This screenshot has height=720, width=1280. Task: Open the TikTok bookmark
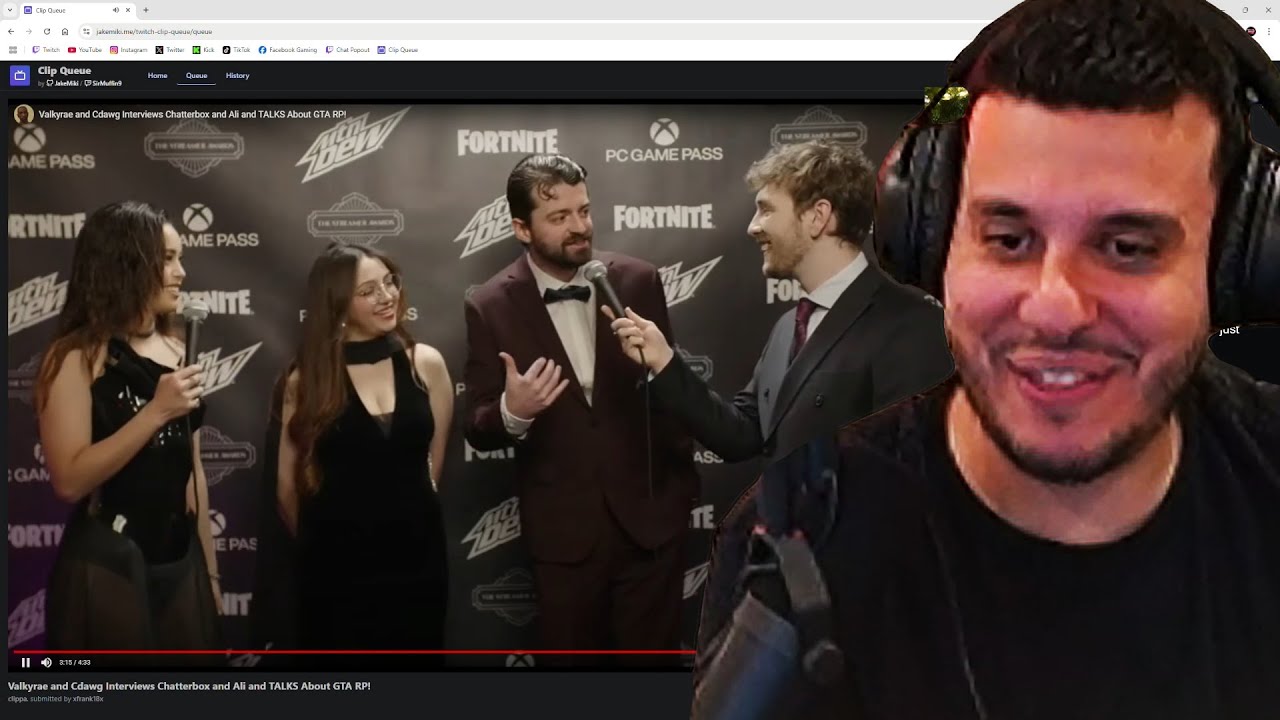tap(237, 49)
